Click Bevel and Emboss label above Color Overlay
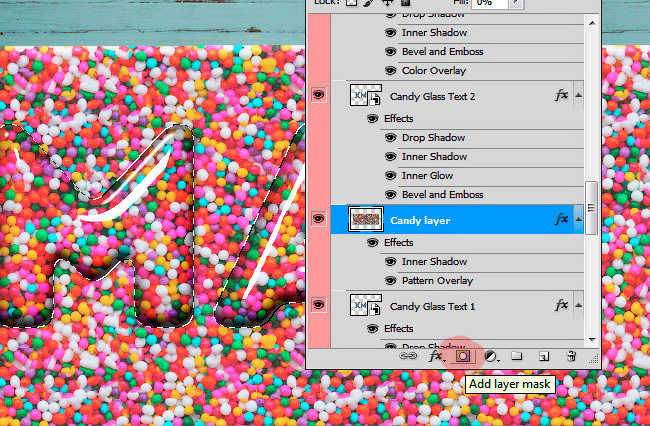Image resolution: width=650 pixels, height=426 pixels. [442, 52]
